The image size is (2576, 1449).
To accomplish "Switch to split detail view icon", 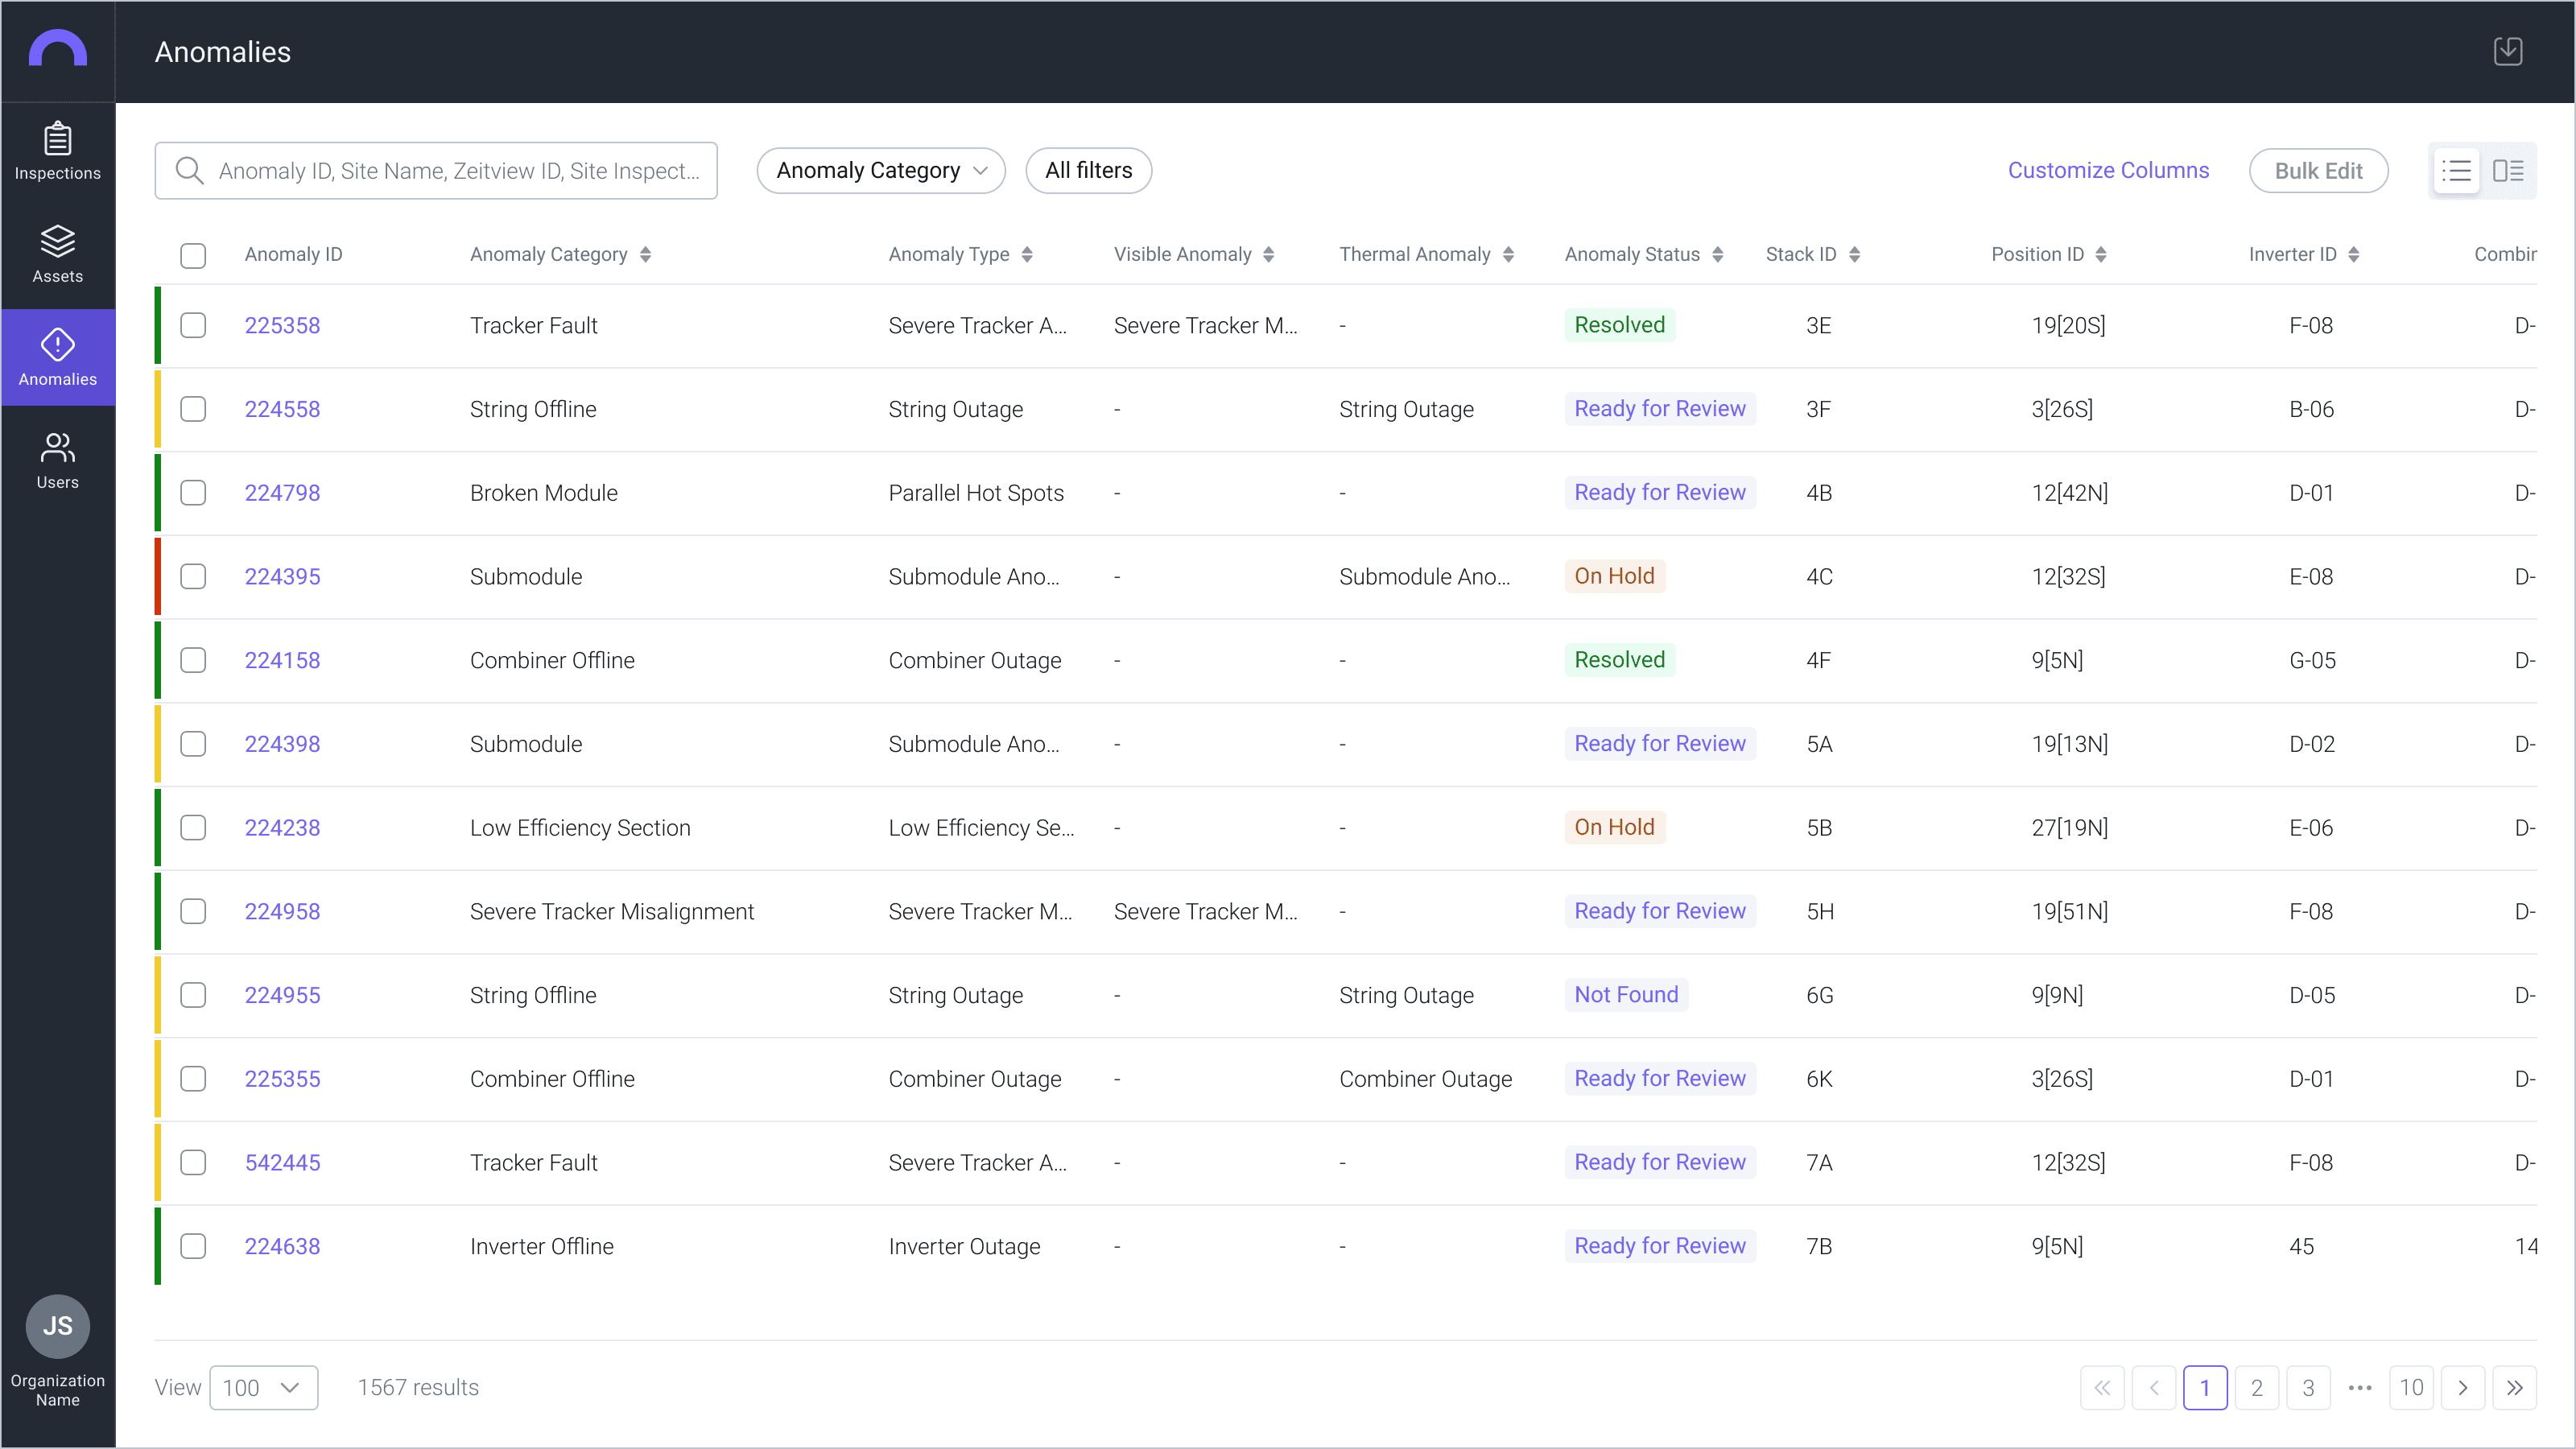I will (2508, 171).
